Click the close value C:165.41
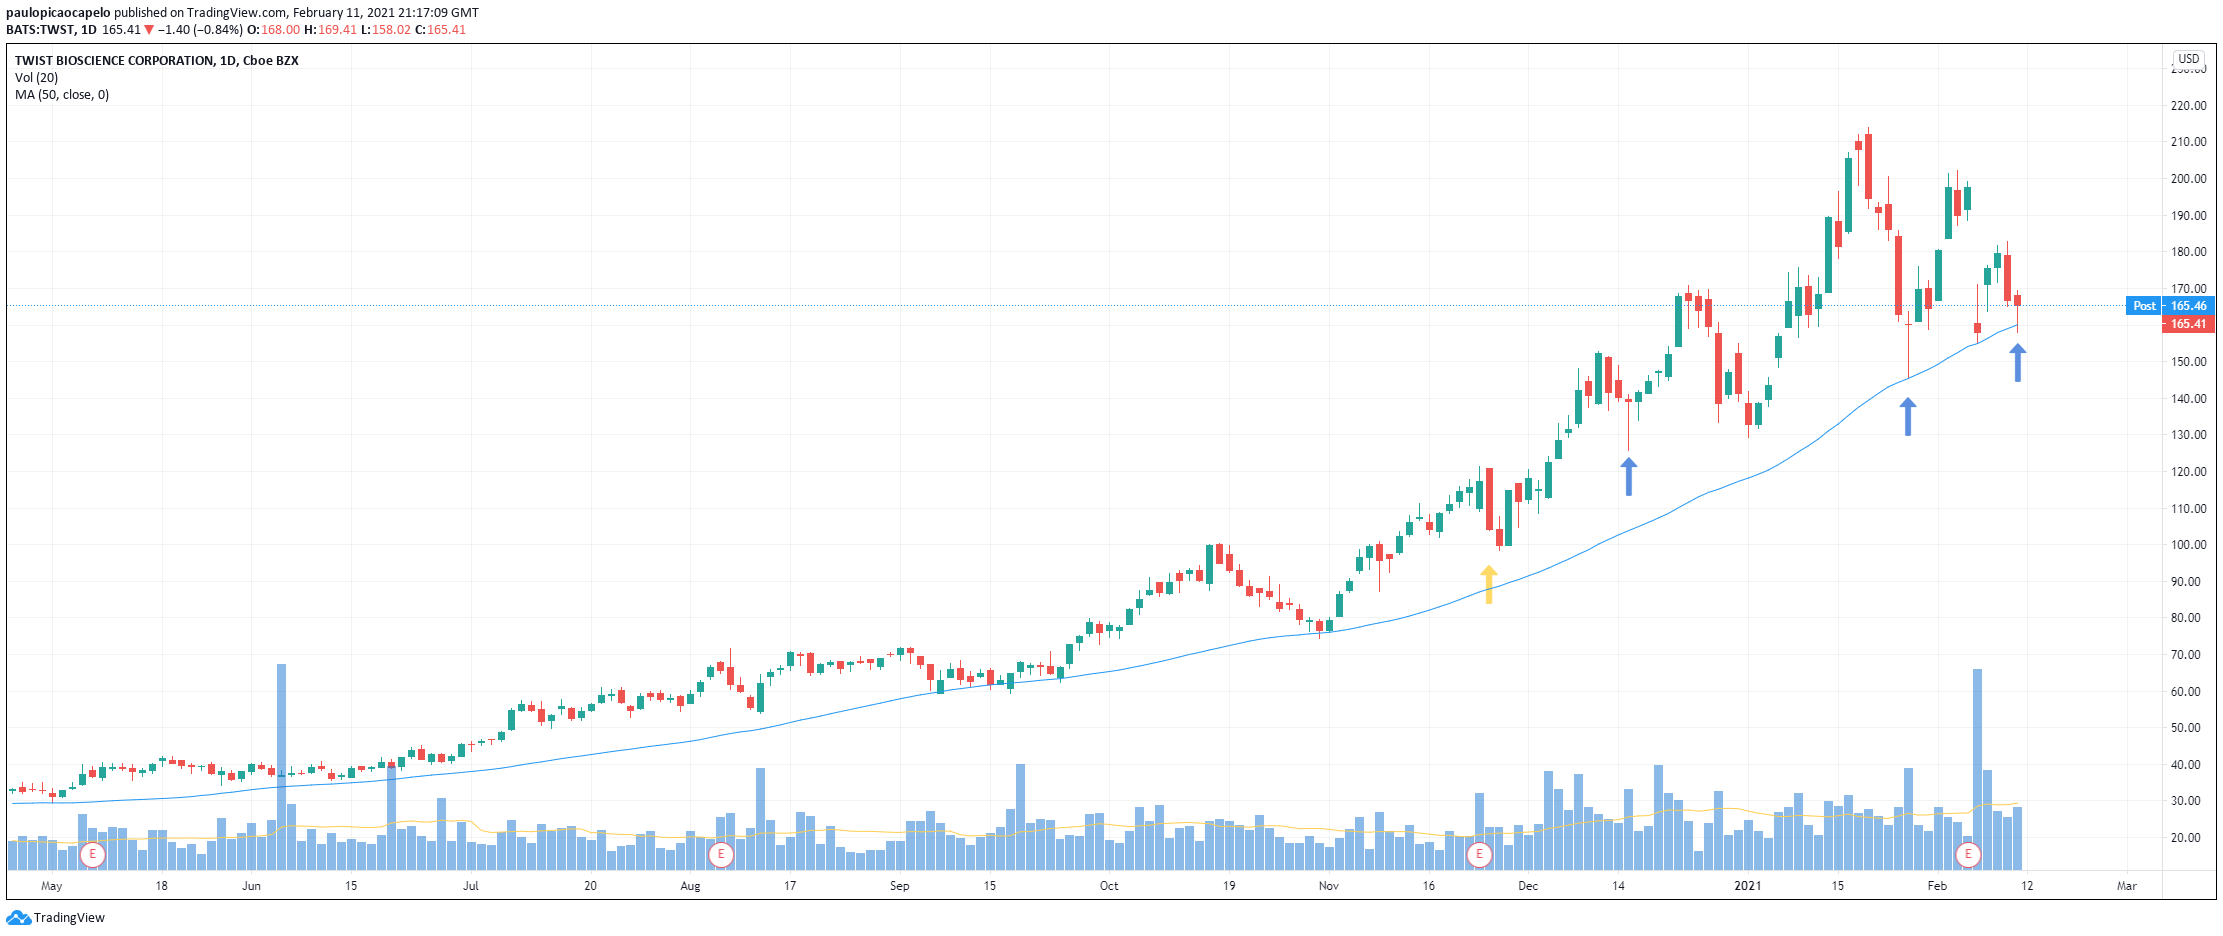The image size is (2223, 936). [x=441, y=30]
